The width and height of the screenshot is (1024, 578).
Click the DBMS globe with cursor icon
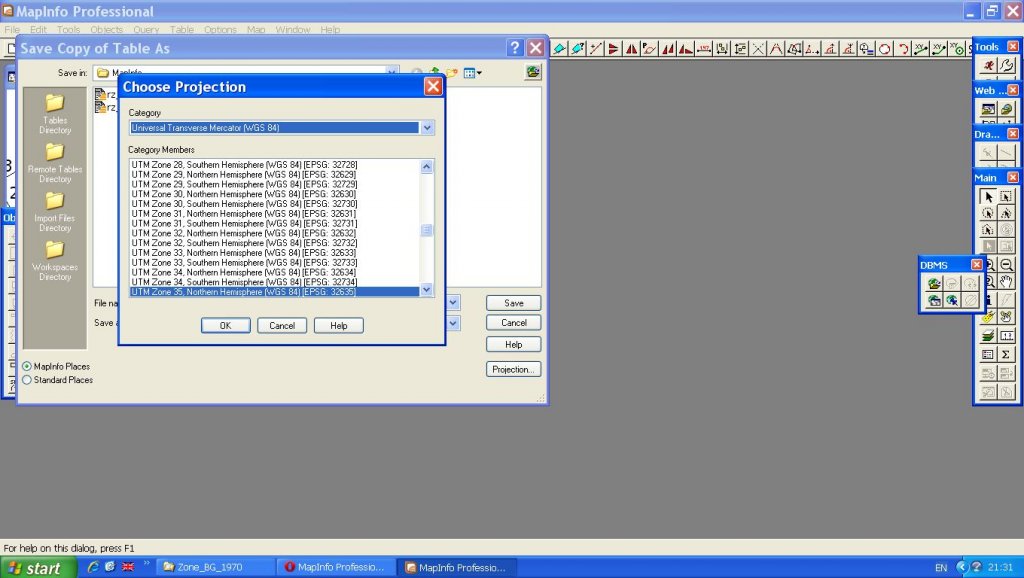(952, 300)
